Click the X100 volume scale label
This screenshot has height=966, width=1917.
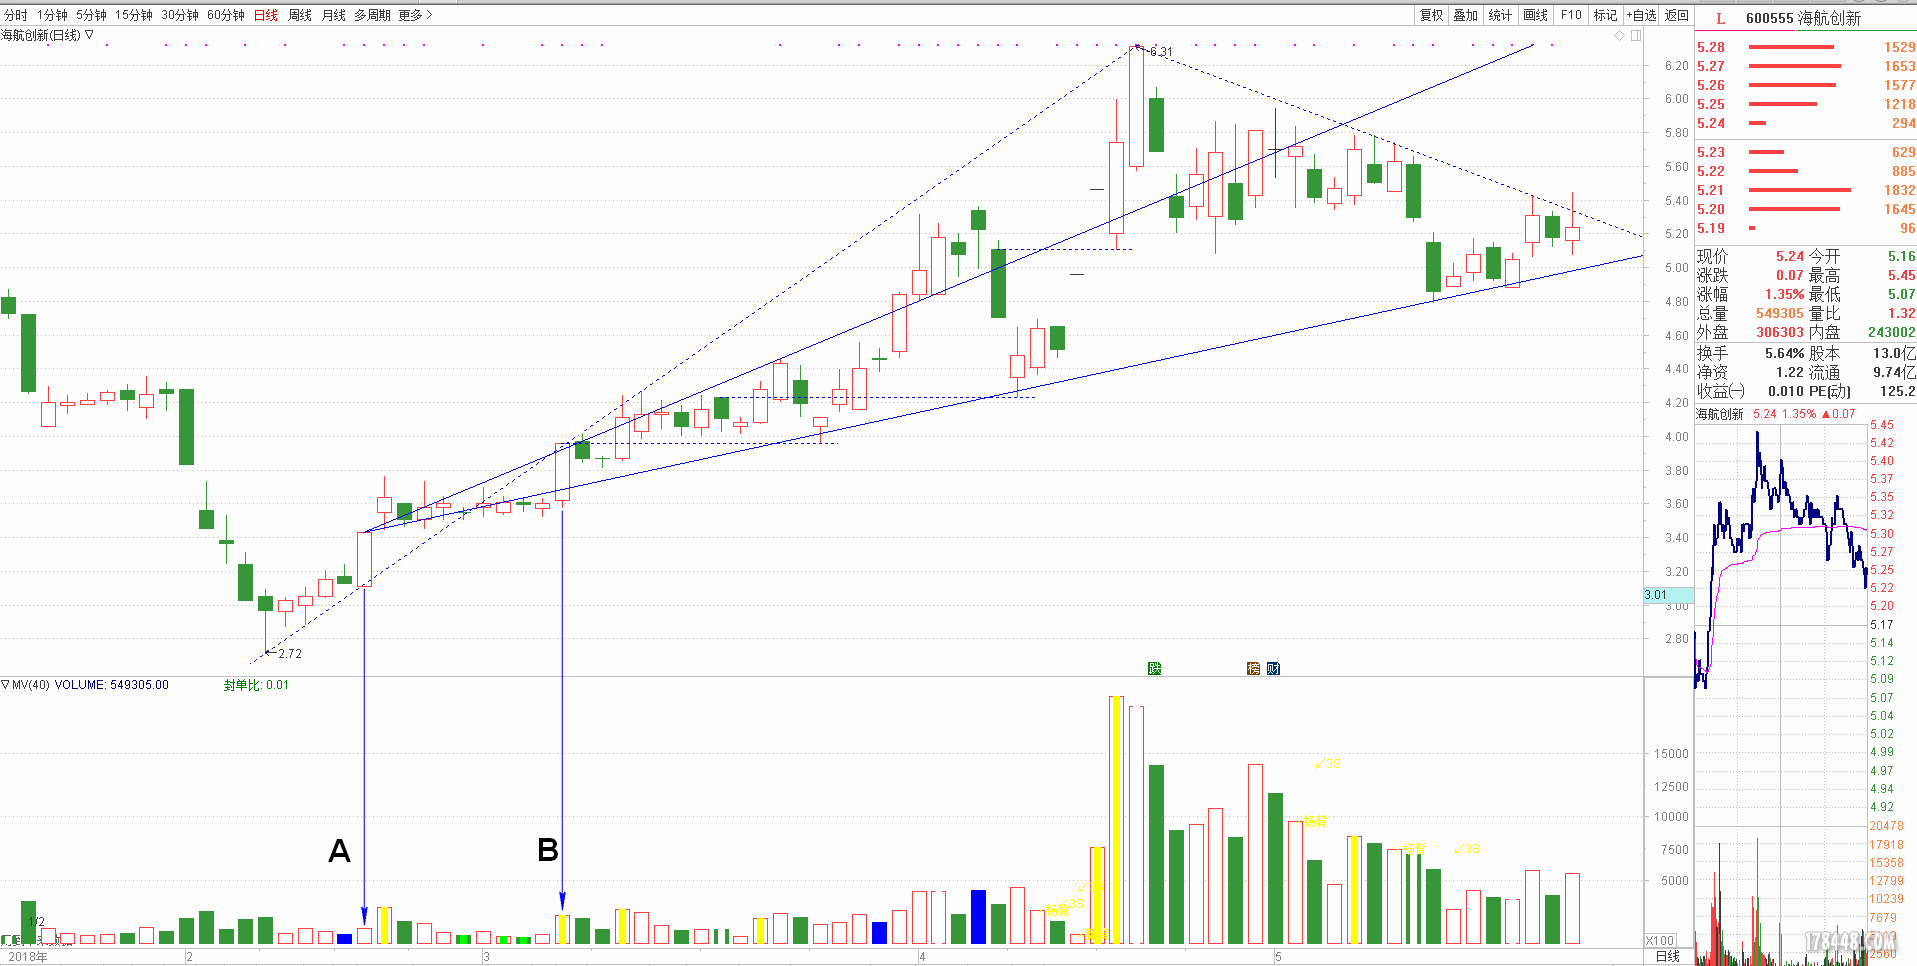coord(1661,941)
